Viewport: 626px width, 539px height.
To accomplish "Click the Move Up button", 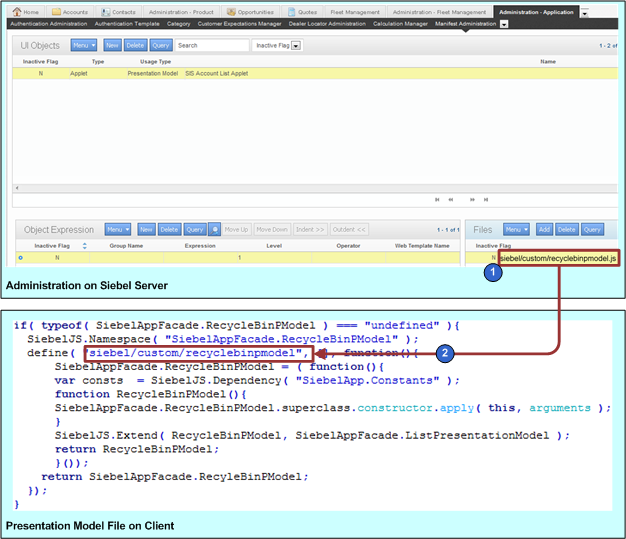I will [236, 230].
